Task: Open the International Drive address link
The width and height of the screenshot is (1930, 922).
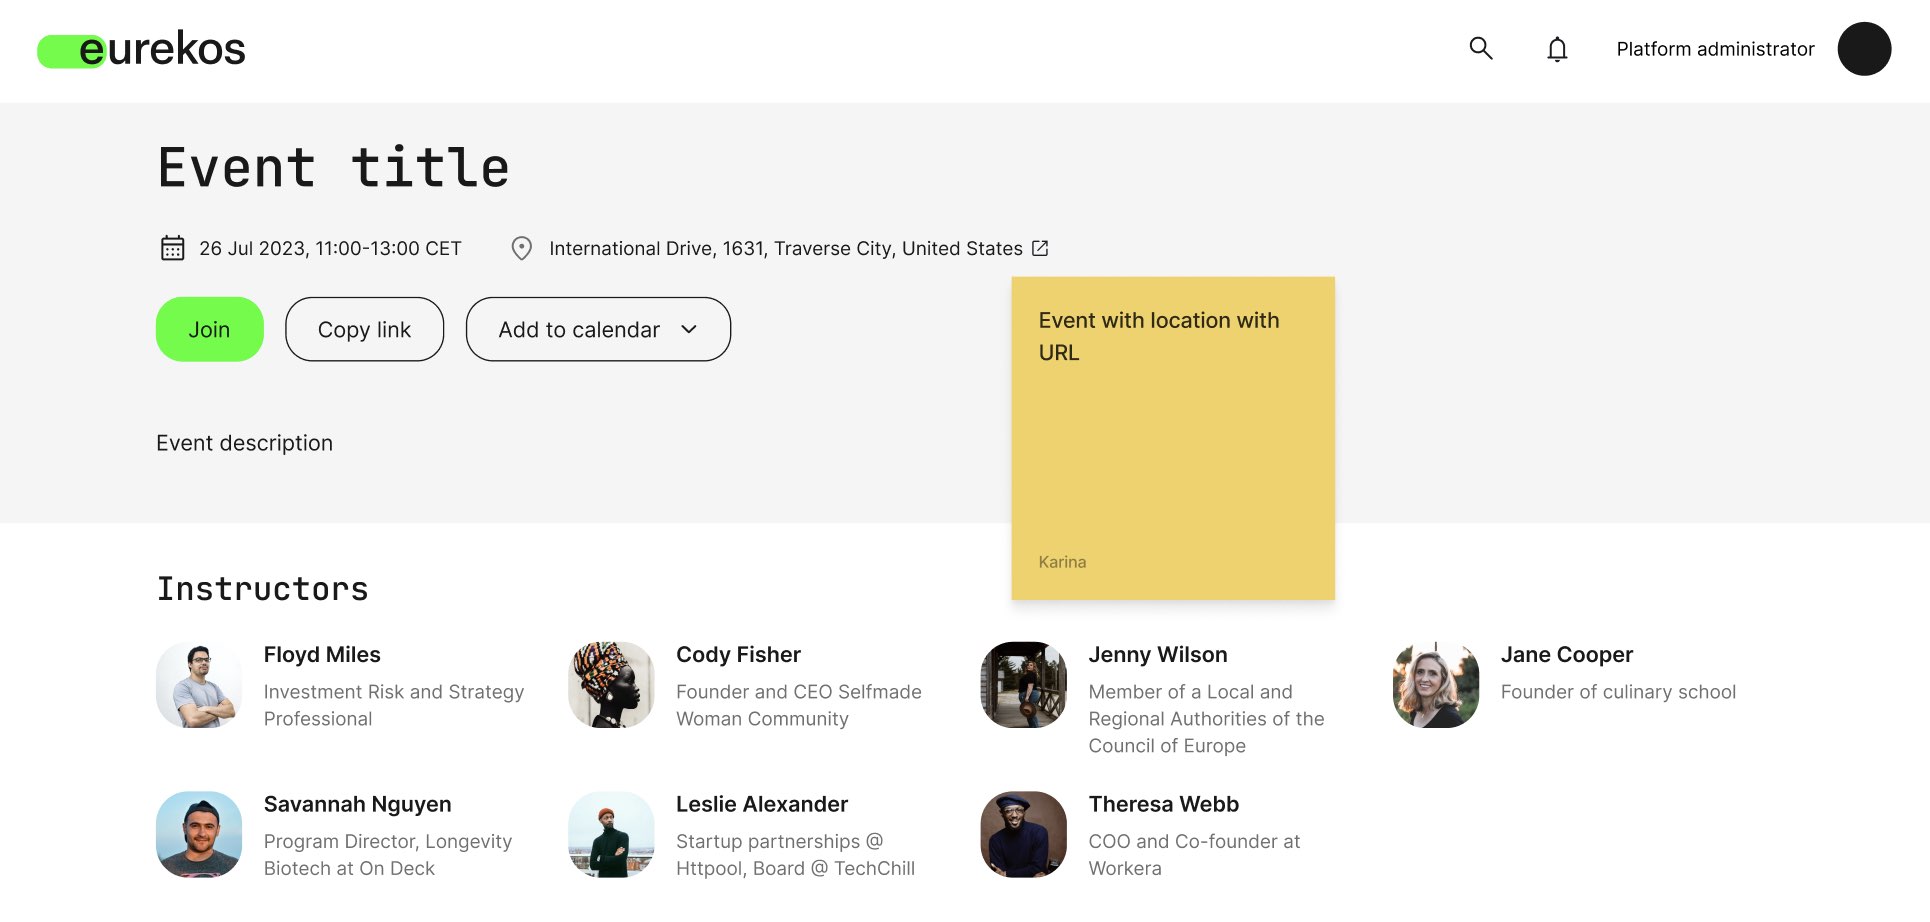Action: click(785, 248)
